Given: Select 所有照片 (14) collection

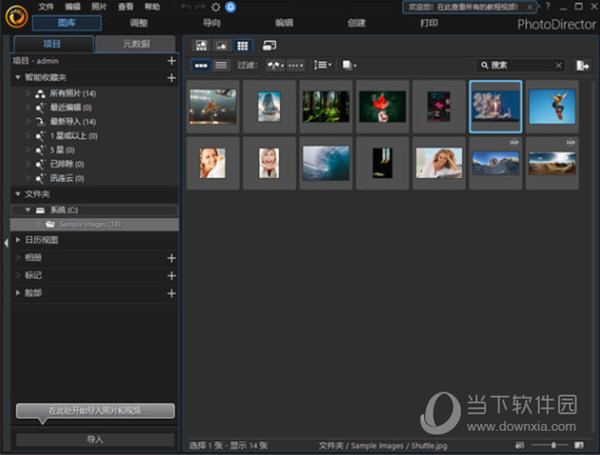Looking at the screenshot, I should (73, 93).
